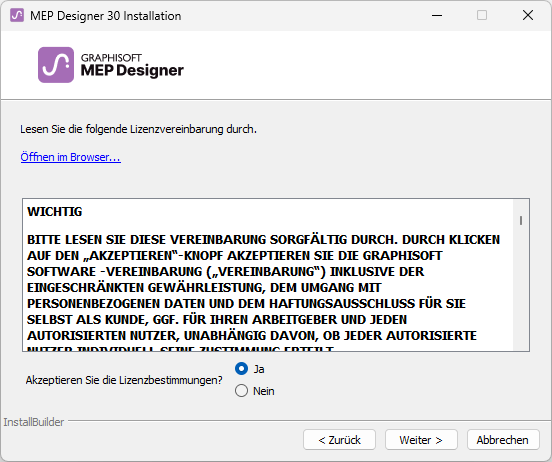
Task: Go back with the Zurück button
Action: point(339,439)
